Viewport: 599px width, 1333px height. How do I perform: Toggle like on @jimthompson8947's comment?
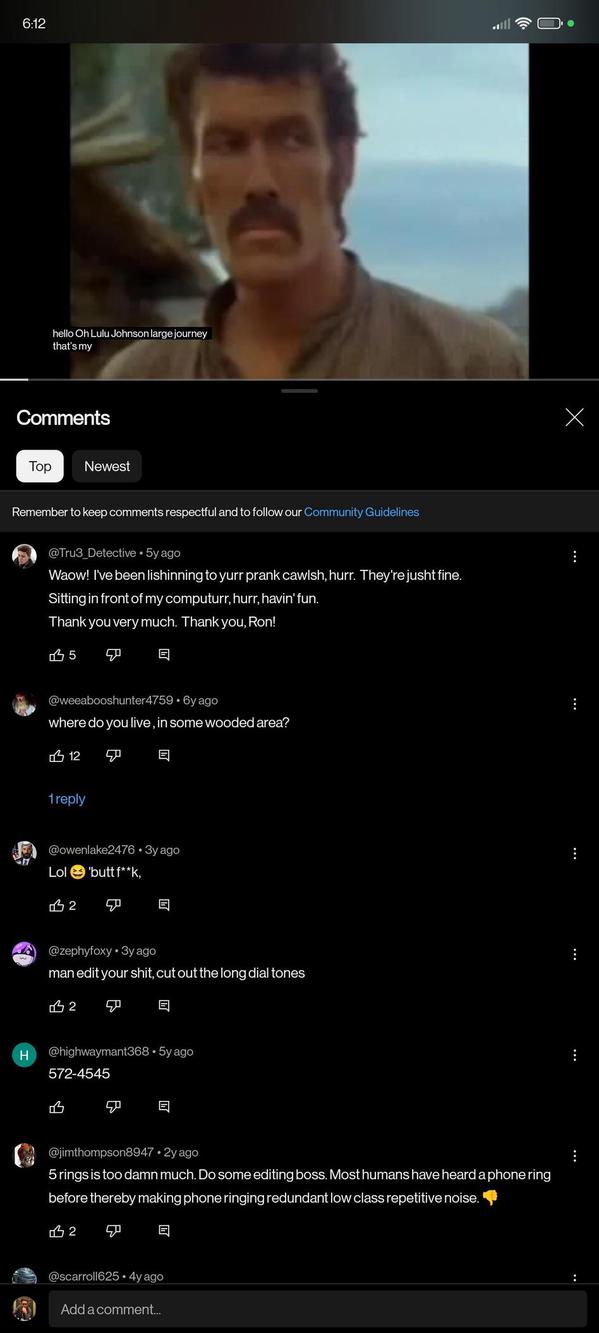(x=57, y=1231)
